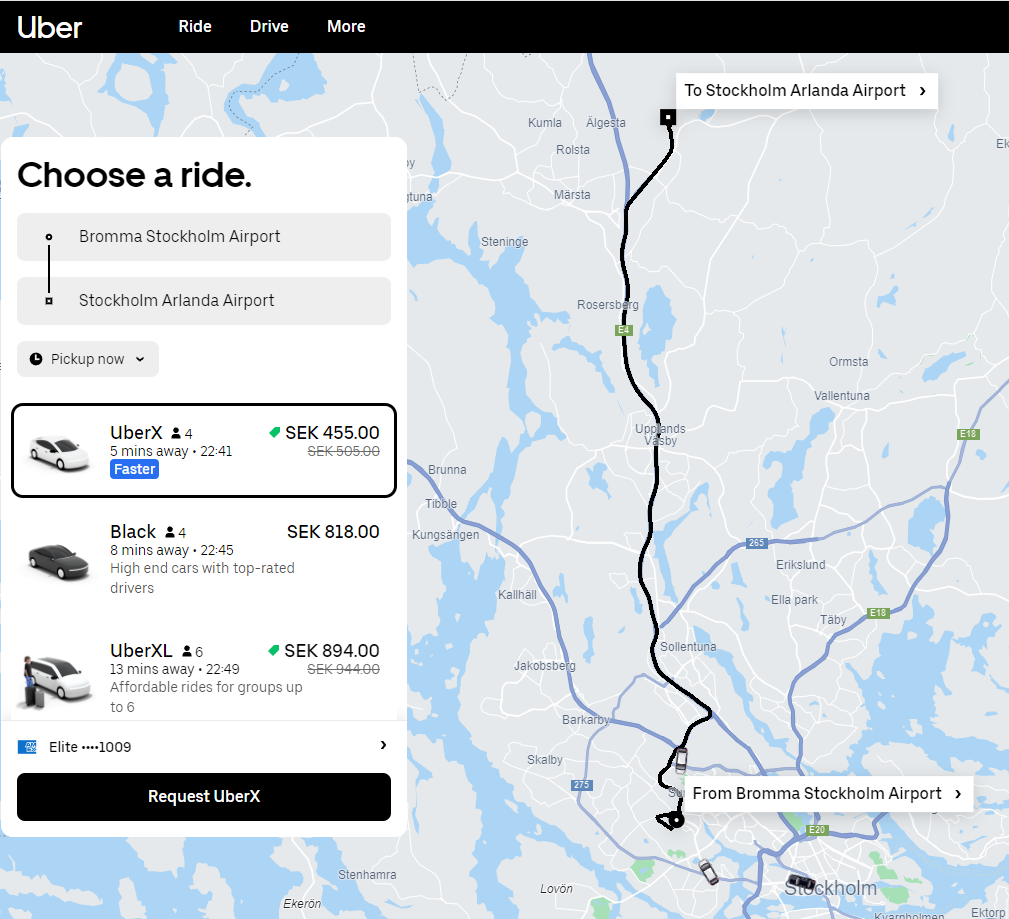1009x919 pixels.
Task: Open the Drive menu
Action: click(269, 27)
